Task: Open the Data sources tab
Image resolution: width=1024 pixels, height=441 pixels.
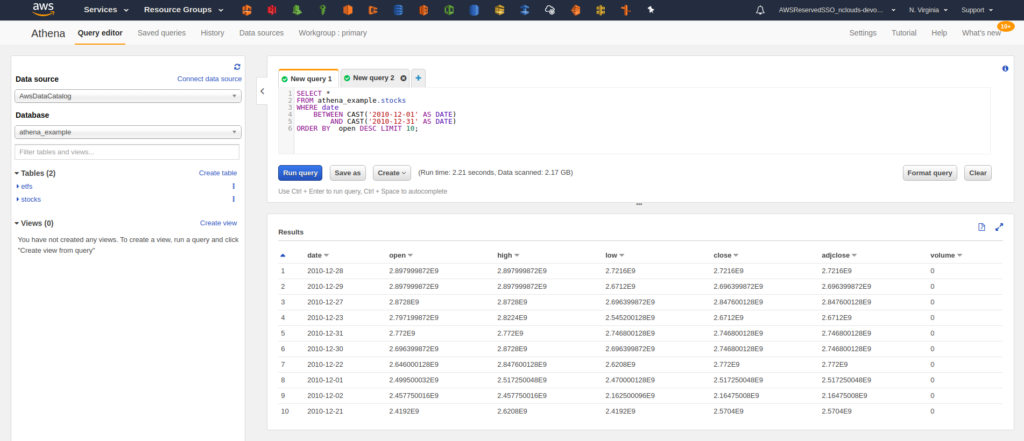Action: coord(261,33)
